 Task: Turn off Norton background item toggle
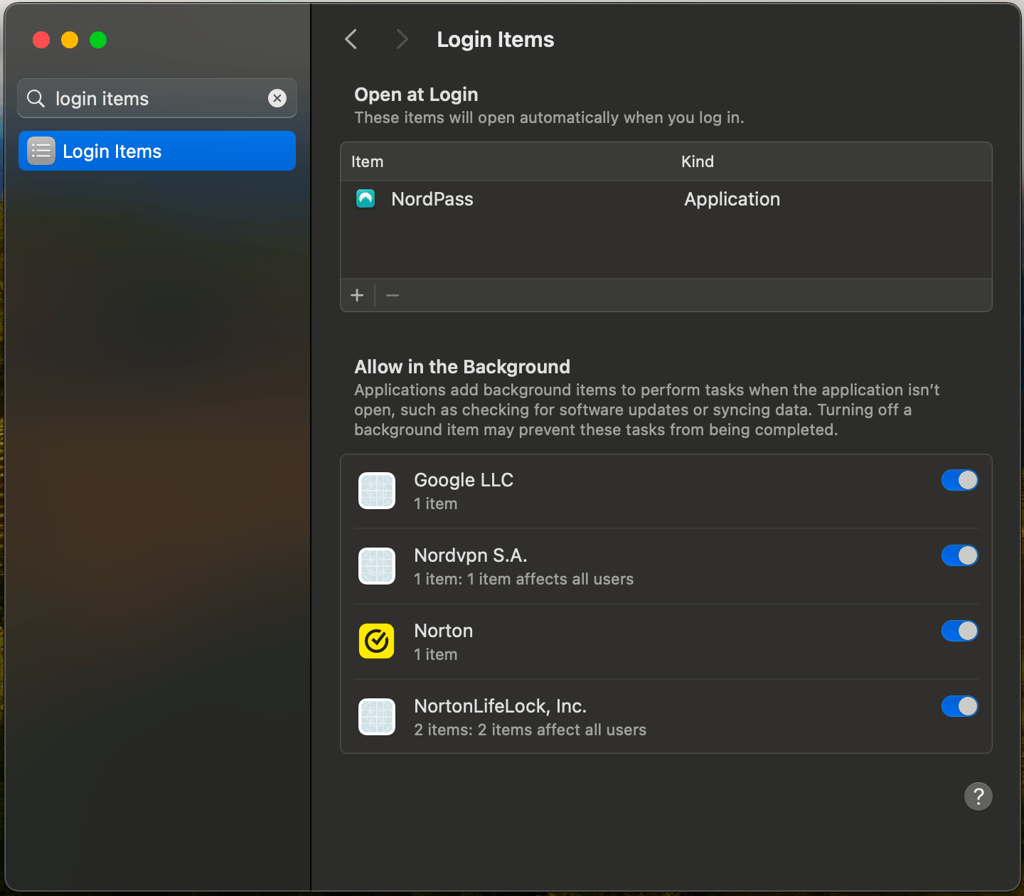(959, 631)
